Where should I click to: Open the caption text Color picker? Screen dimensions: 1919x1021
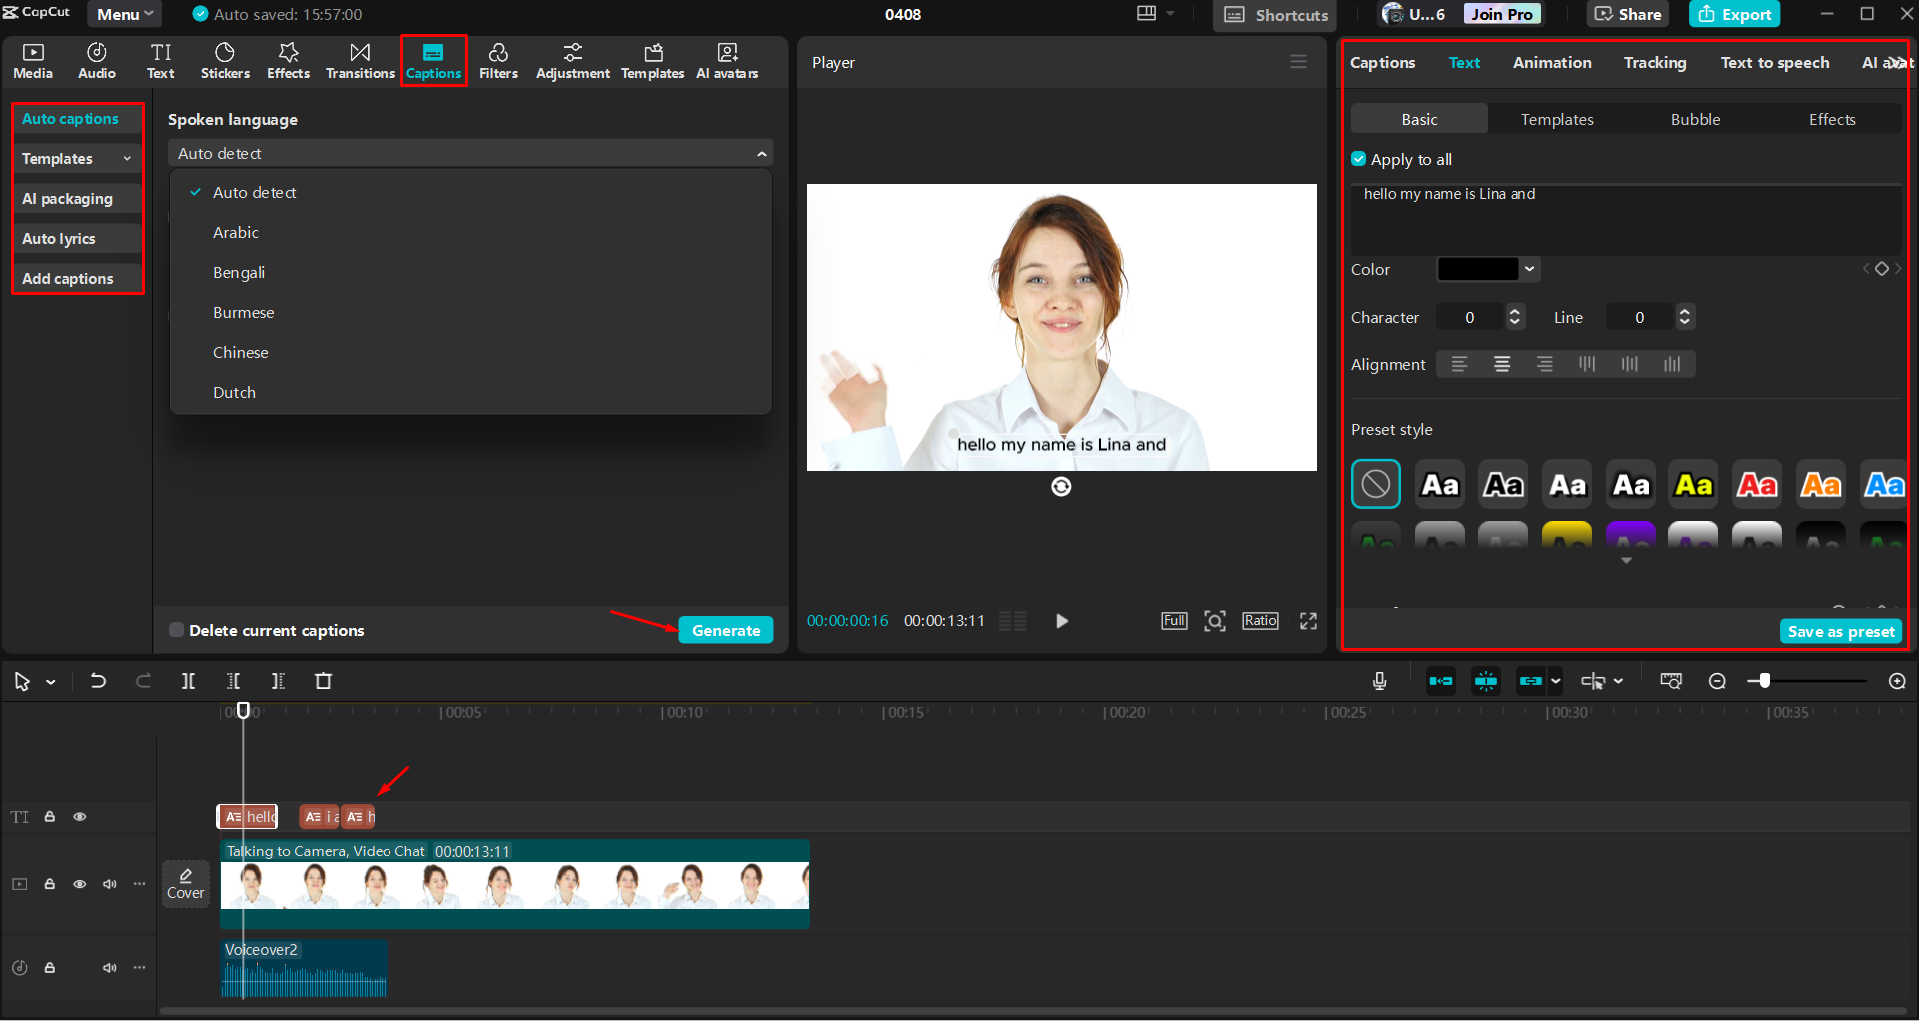[x=1487, y=269]
